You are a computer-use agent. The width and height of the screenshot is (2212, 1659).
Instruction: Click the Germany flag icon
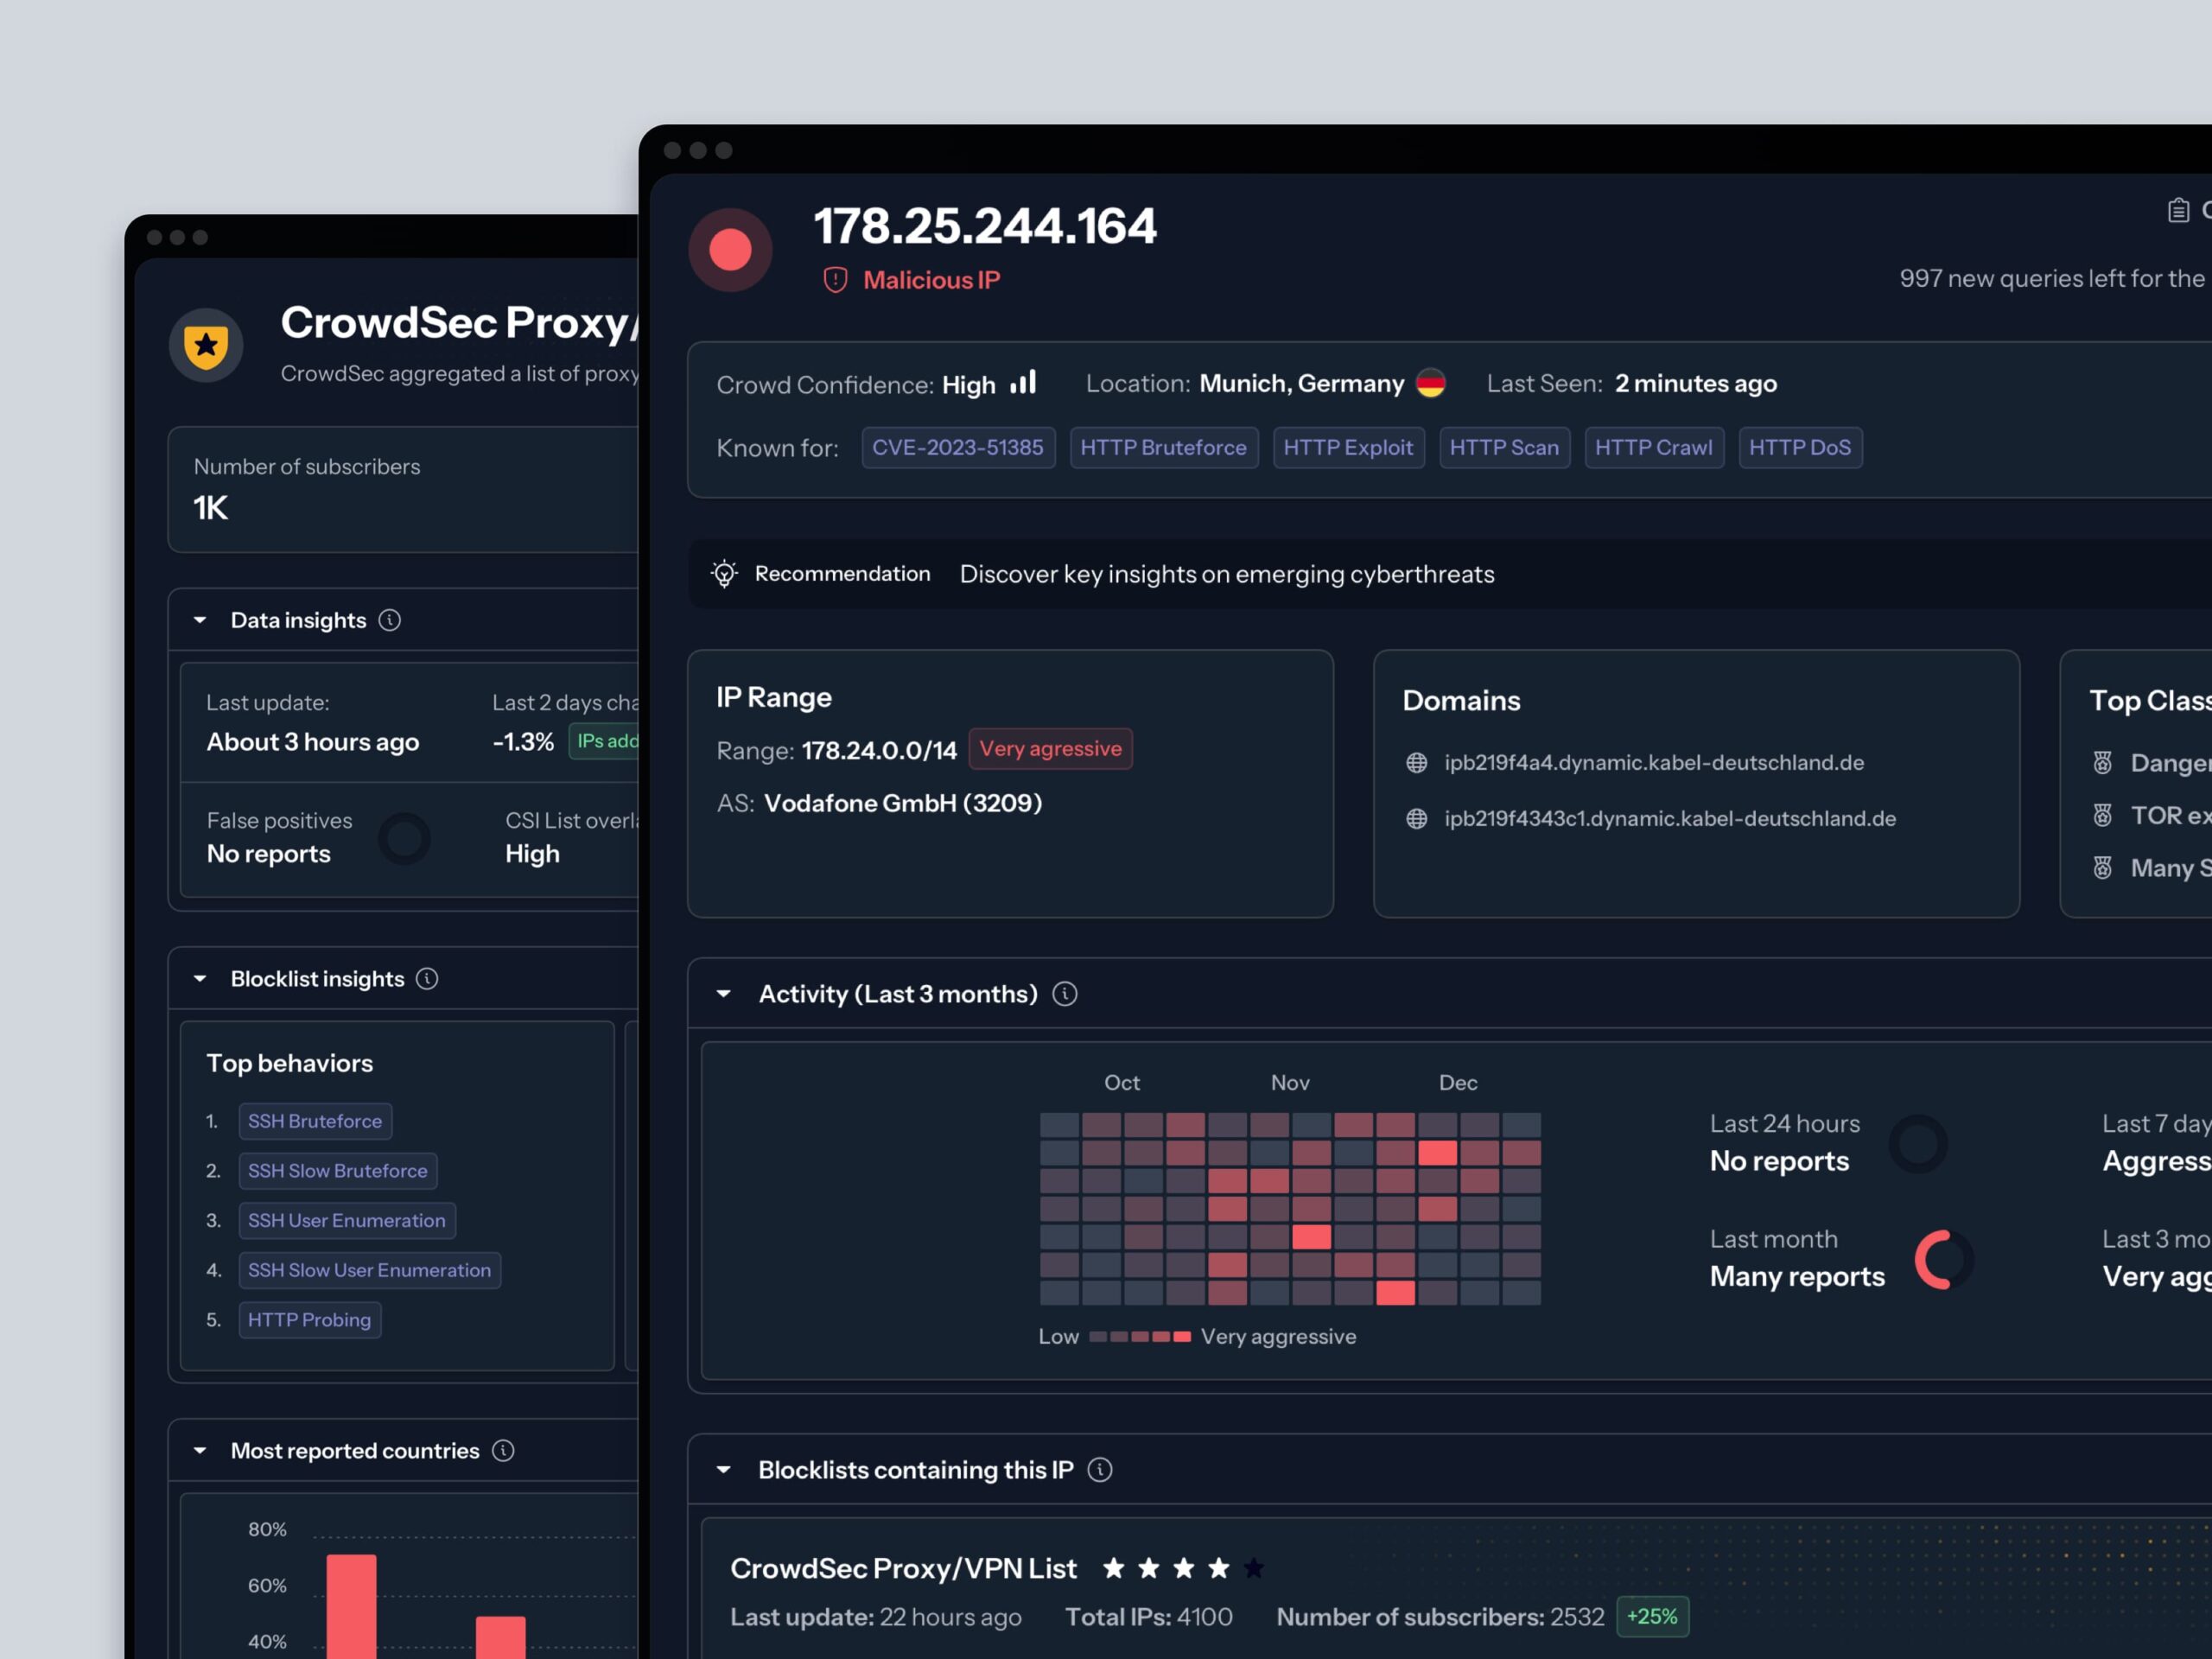point(1431,383)
